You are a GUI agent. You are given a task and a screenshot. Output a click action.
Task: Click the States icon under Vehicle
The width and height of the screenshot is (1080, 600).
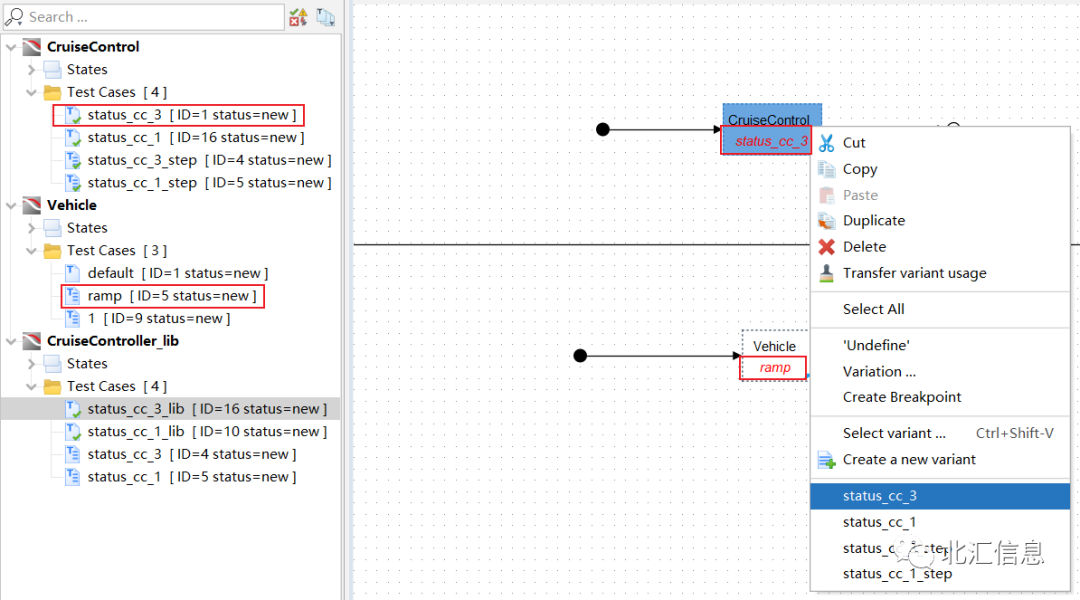(52, 227)
